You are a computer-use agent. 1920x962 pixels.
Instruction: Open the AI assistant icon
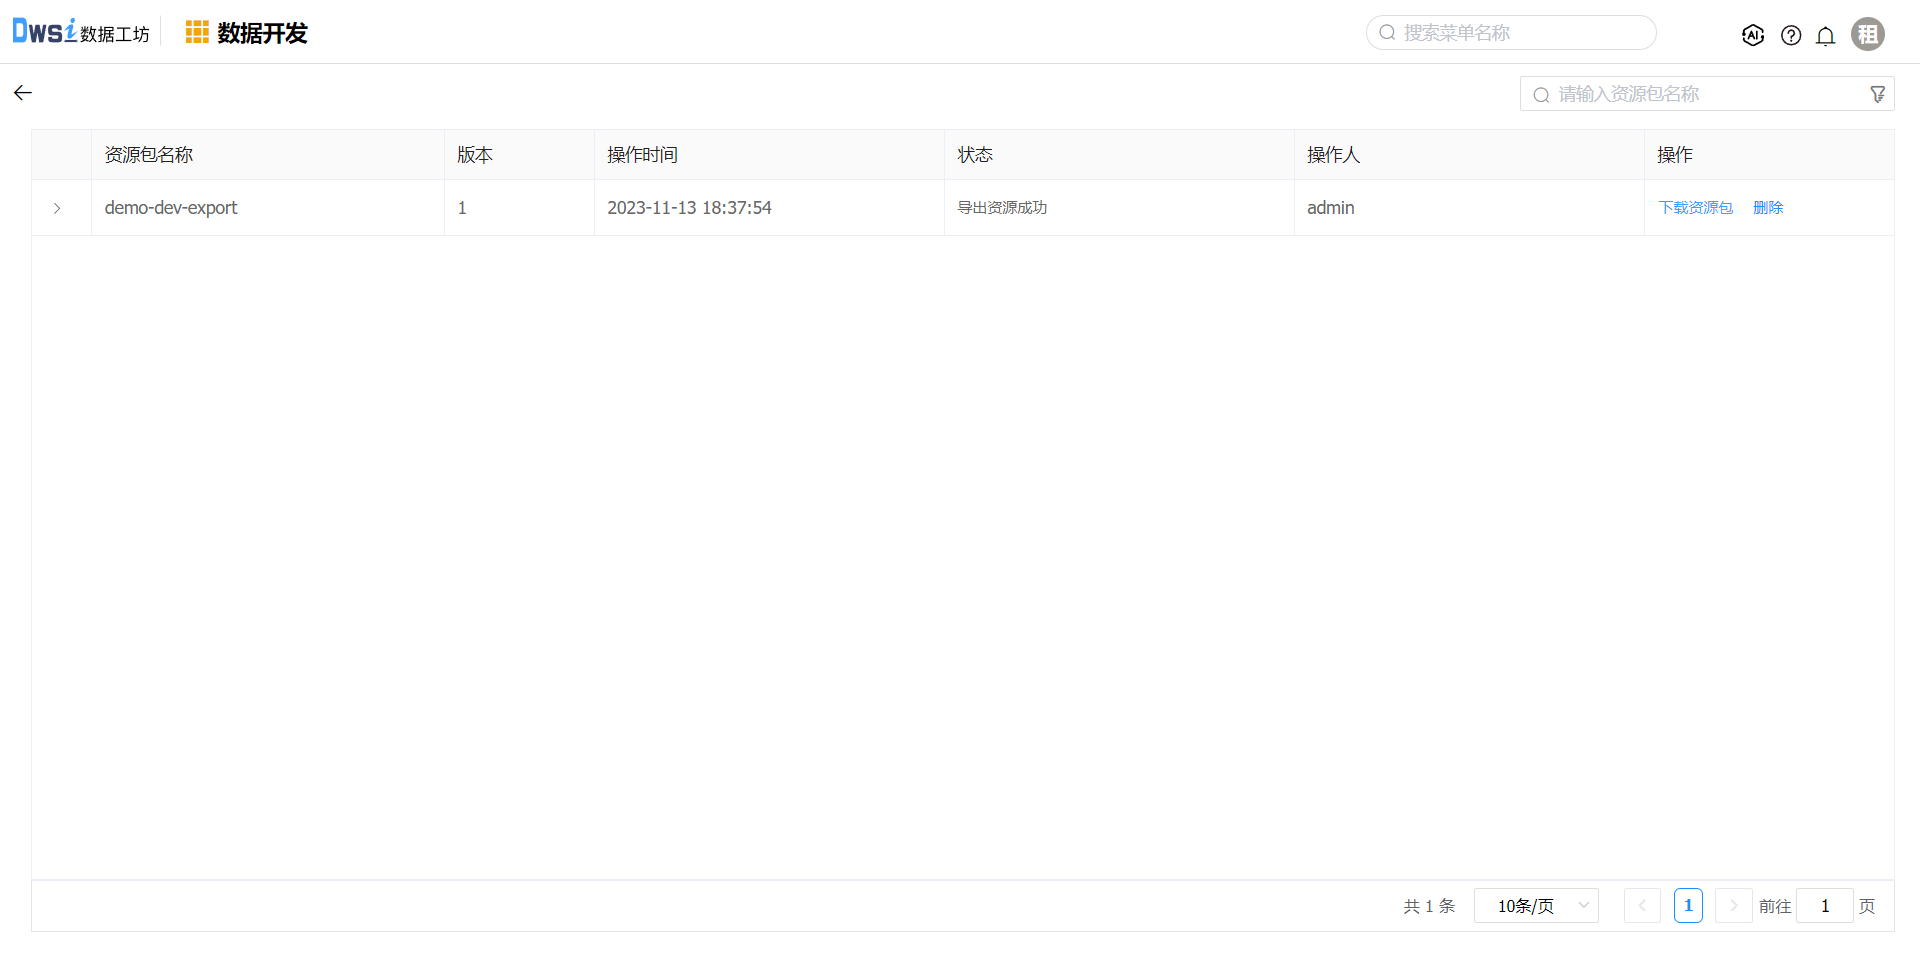[x=1752, y=35]
